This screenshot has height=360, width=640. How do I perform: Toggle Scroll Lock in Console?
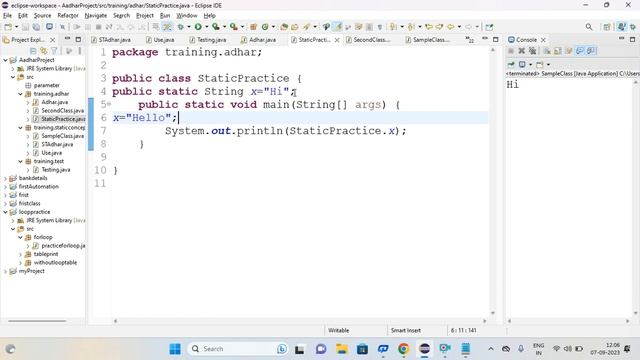click(558, 51)
